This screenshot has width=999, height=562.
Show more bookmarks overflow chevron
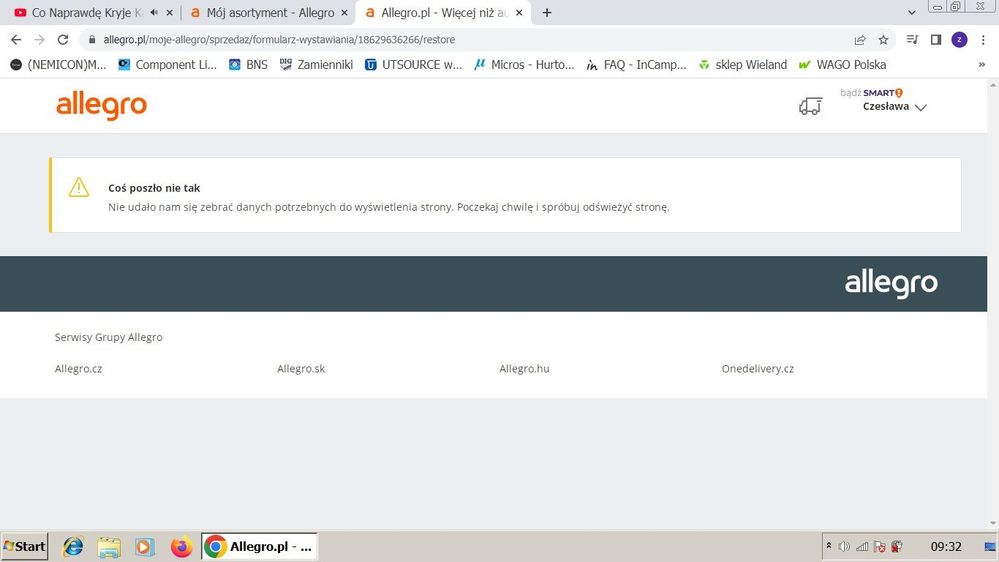pos(982,64)
